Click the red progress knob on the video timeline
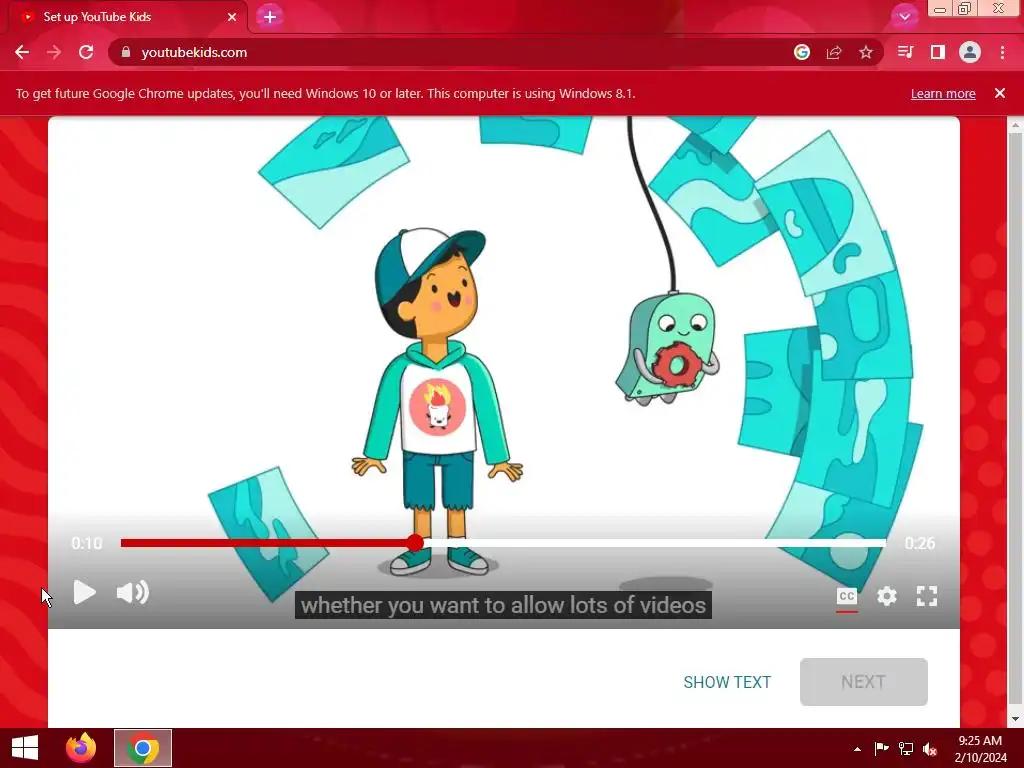 (x=415, y=543)
